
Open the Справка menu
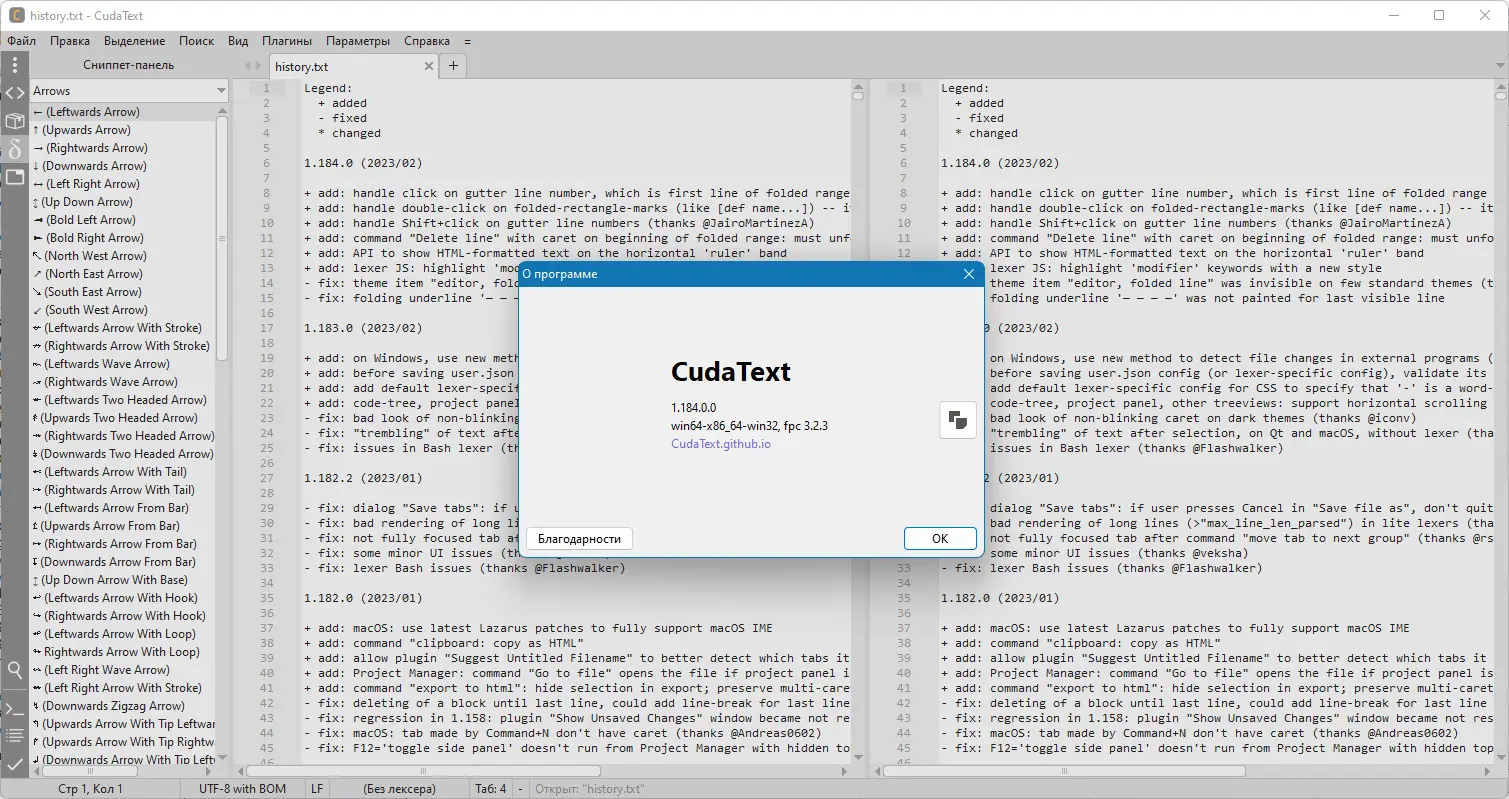427,41
